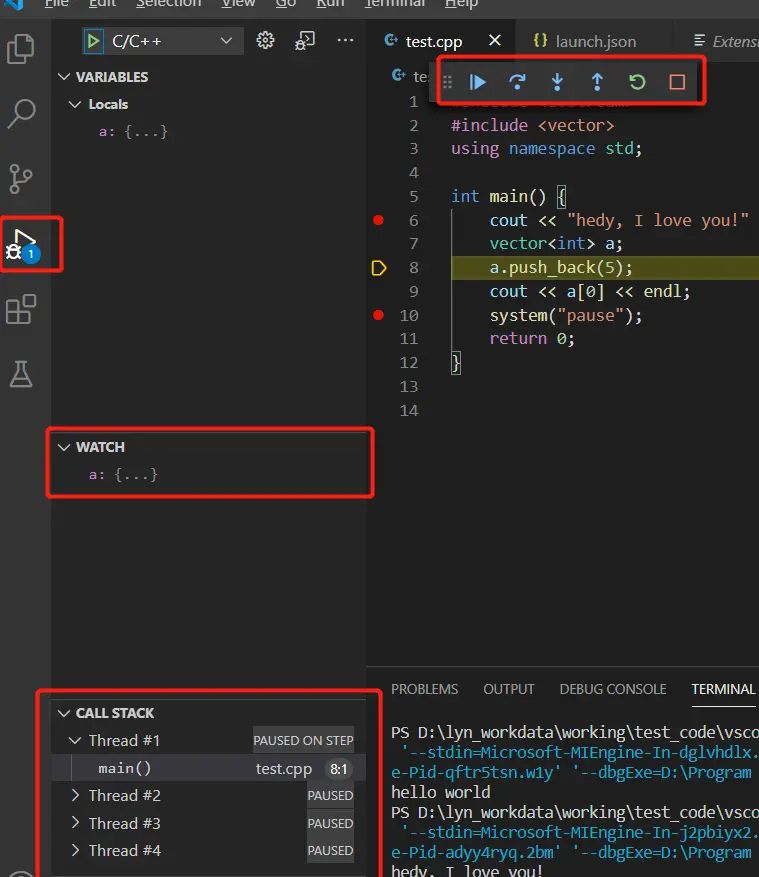The image size is (759, 877).
Task: Stop the debug session
Action: [x=677, y=82]
